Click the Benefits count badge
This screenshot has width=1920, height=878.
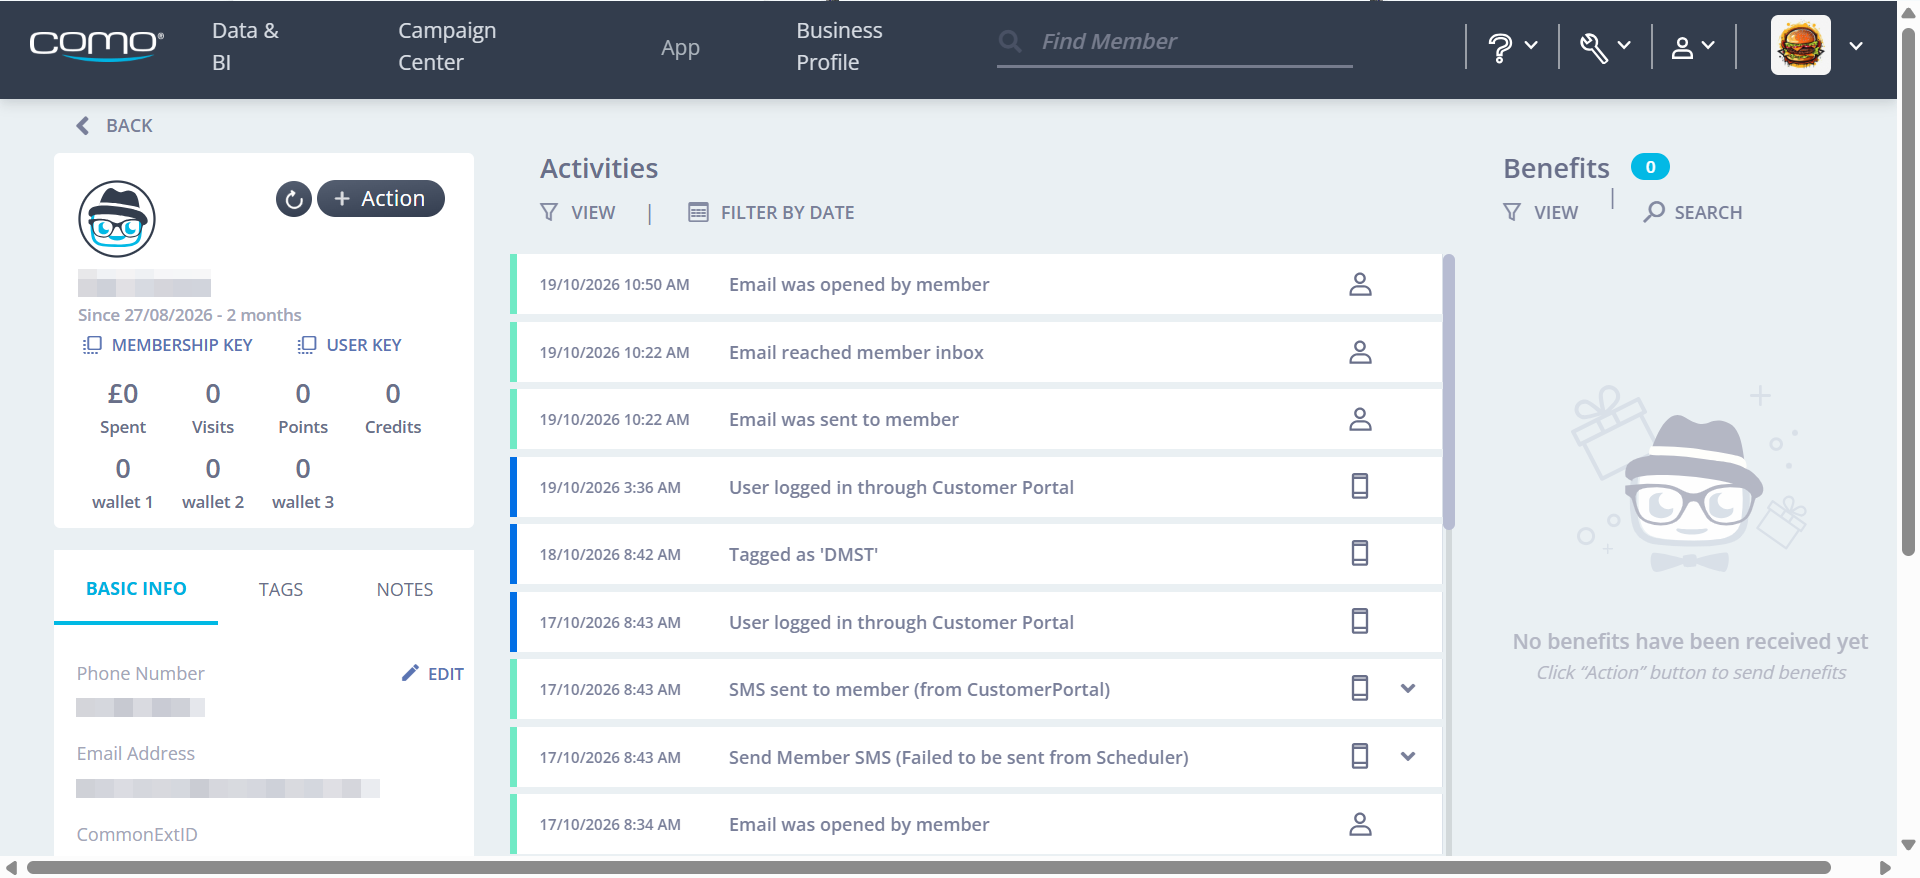tap(1650, 167)
